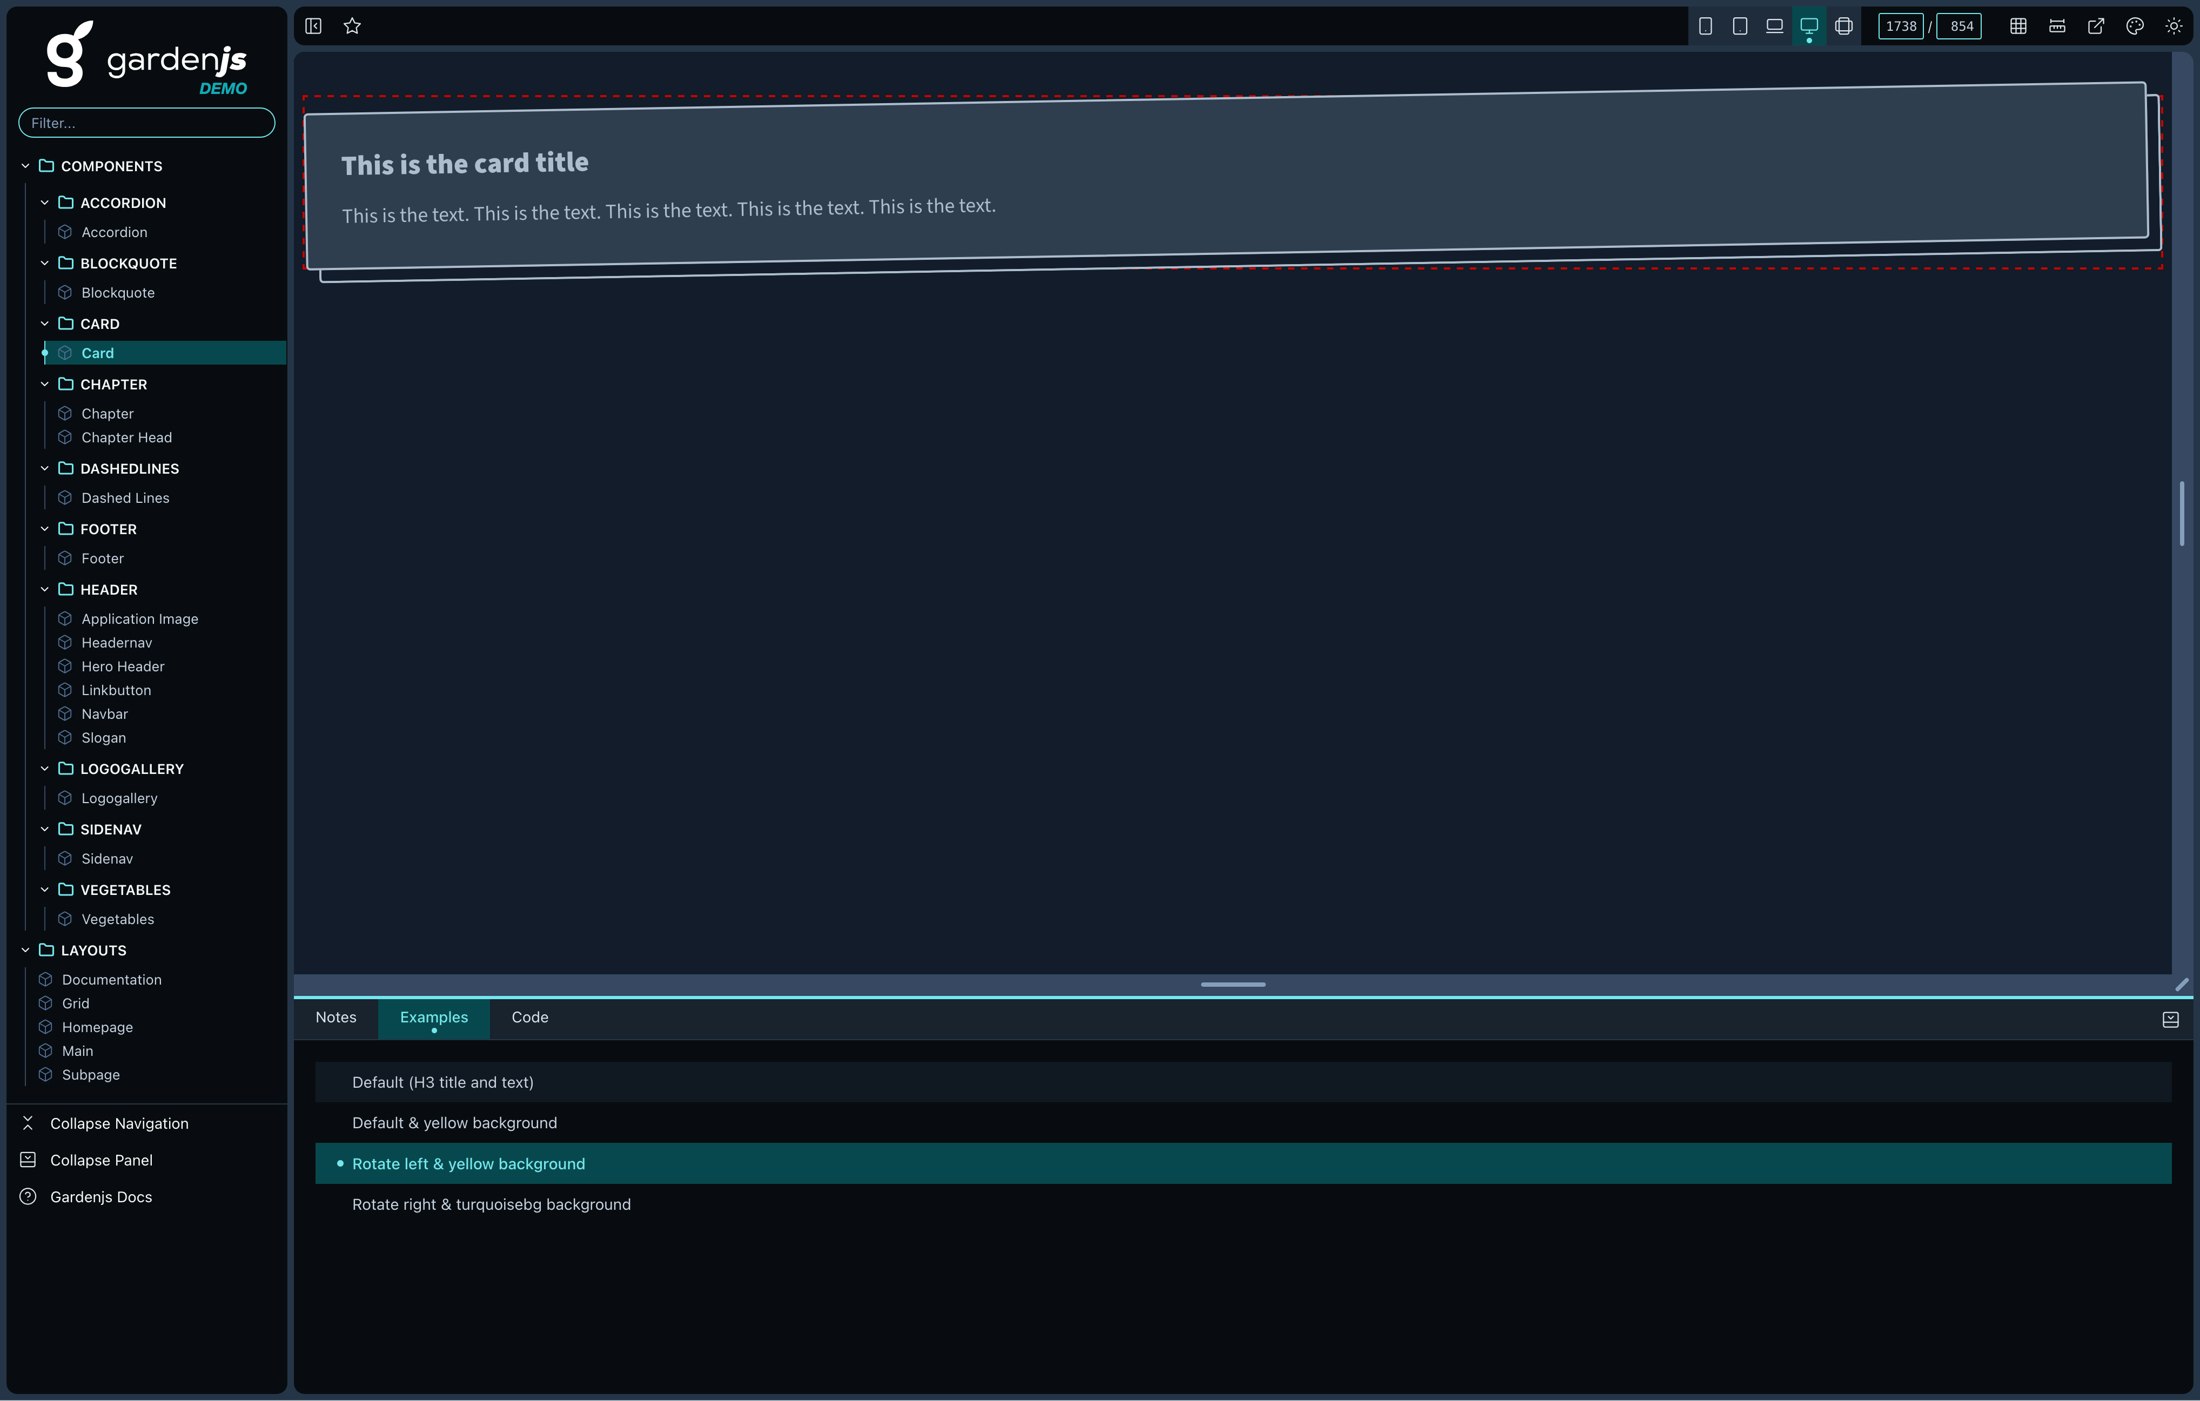Toggle sidebar with panel icon

pos(313,26)
